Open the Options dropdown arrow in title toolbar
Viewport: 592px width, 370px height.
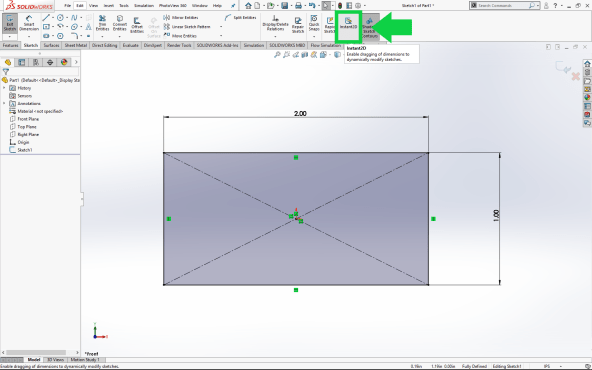(365, 6)
